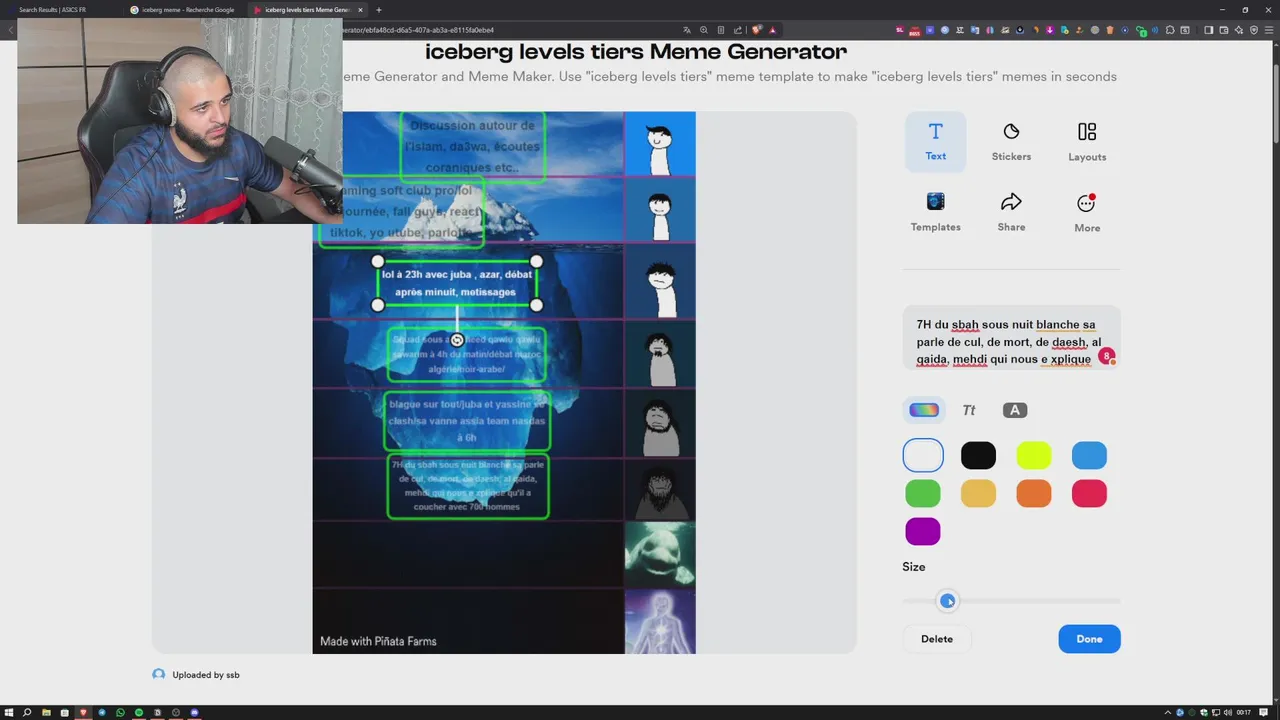The width and height of the screenshot is (1280, 720).
Task: Select the '7H du sbah sous nuit blanche' meme text box
Action: tap(468, 486)
